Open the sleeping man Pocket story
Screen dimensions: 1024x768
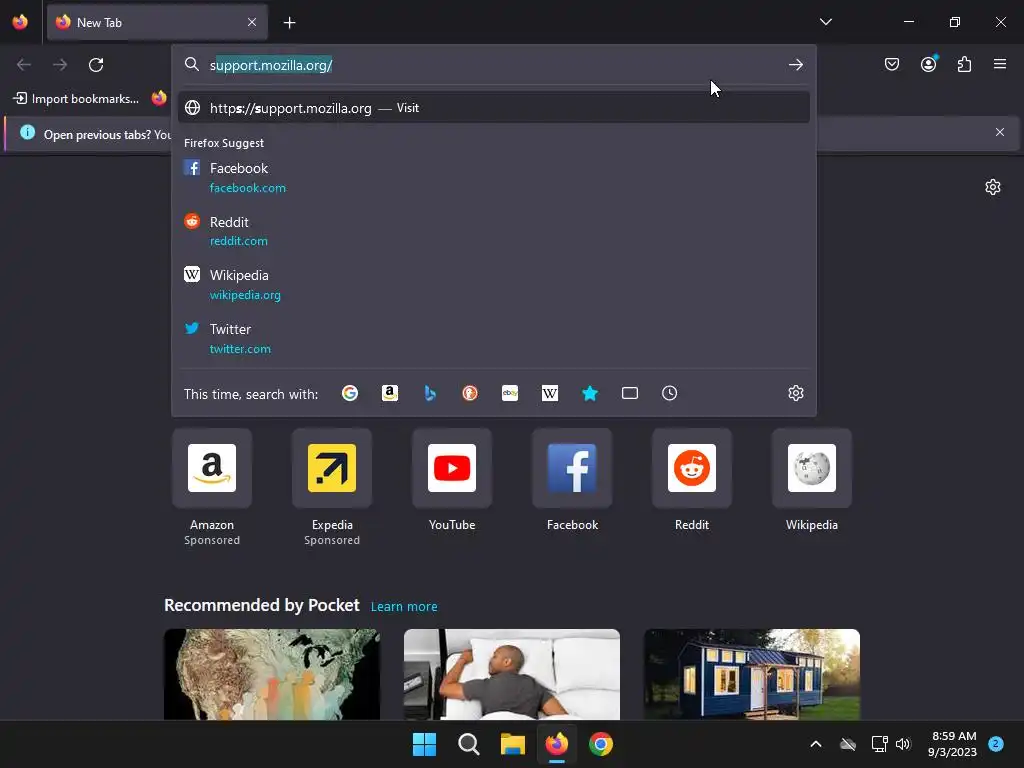pos(512,674)
